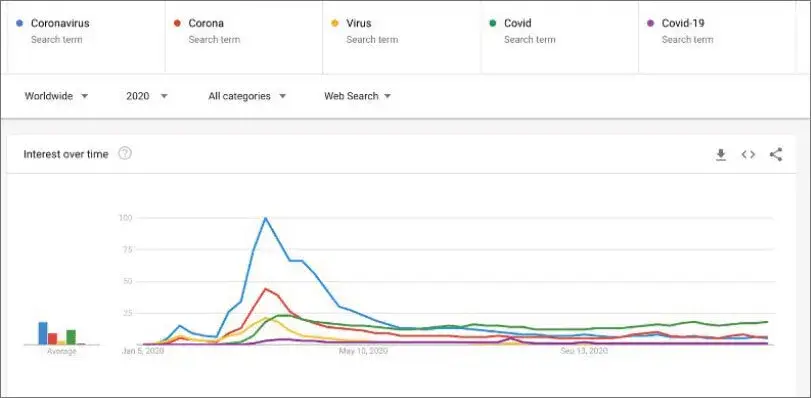
Task: Click the red Corona legend dot
Action: [177, 23]
